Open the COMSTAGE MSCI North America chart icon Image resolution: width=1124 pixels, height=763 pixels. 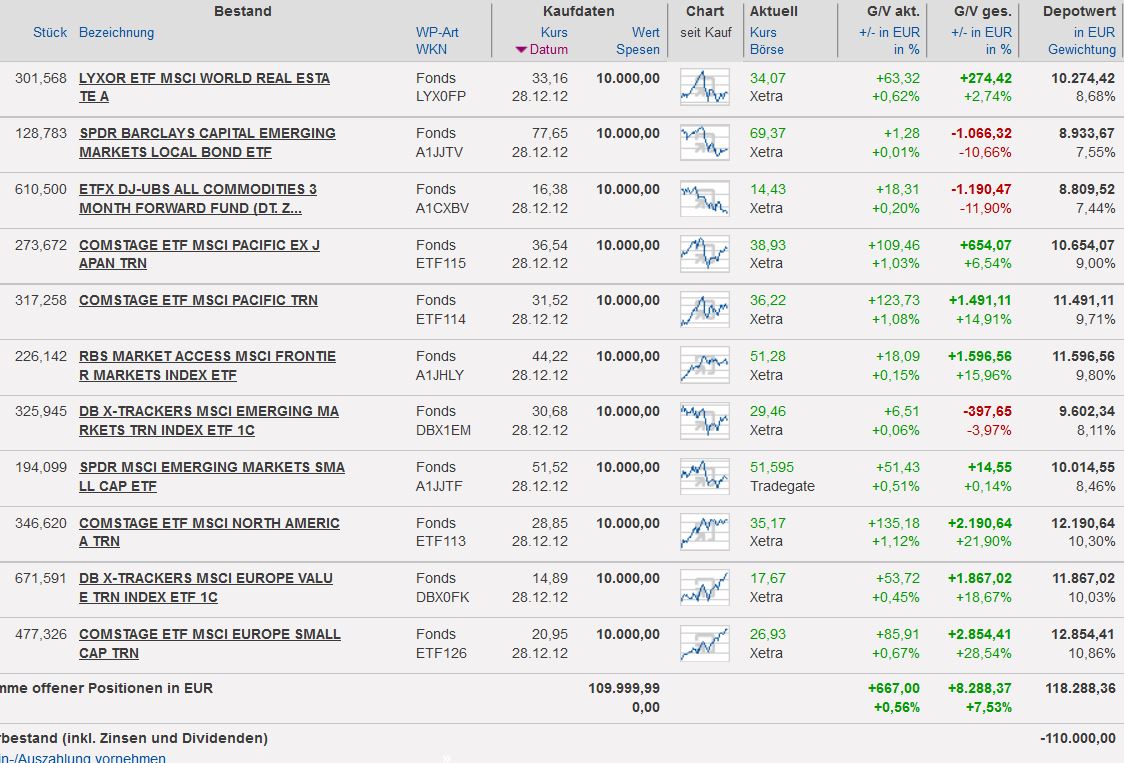705,532
